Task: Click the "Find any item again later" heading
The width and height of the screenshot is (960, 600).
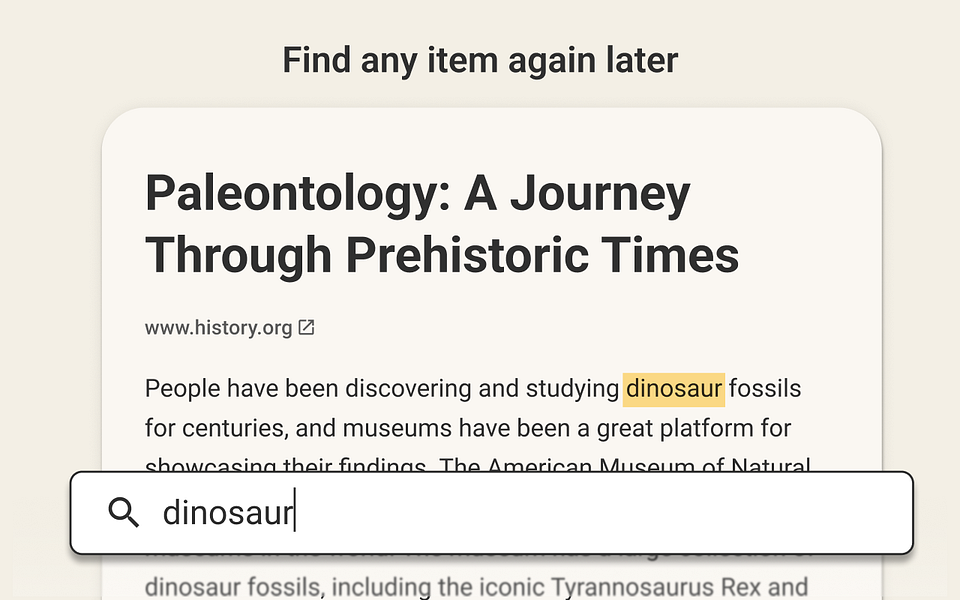Action: [x=480, y=61]
